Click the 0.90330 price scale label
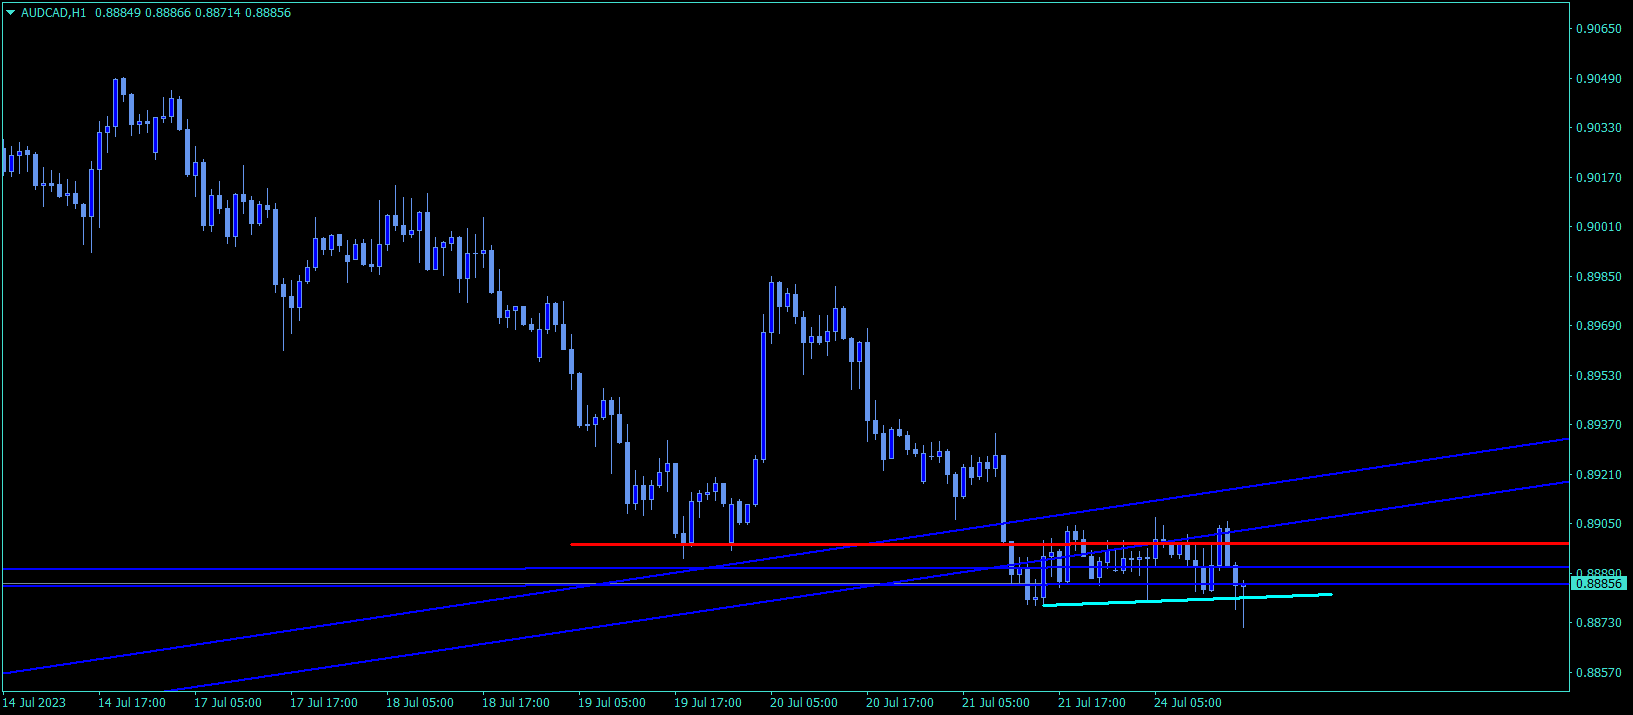Viewport: 1633px width, 715px height. (x=1599, y=128)
